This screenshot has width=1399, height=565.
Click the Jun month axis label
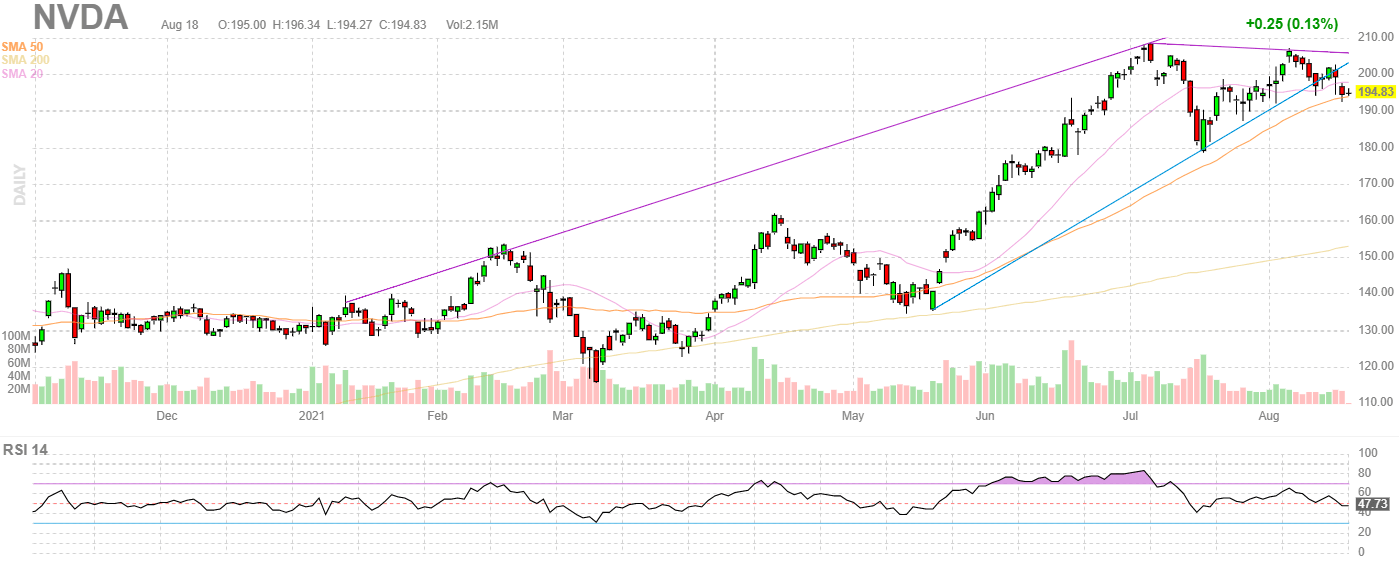click(x=985, y=415)
